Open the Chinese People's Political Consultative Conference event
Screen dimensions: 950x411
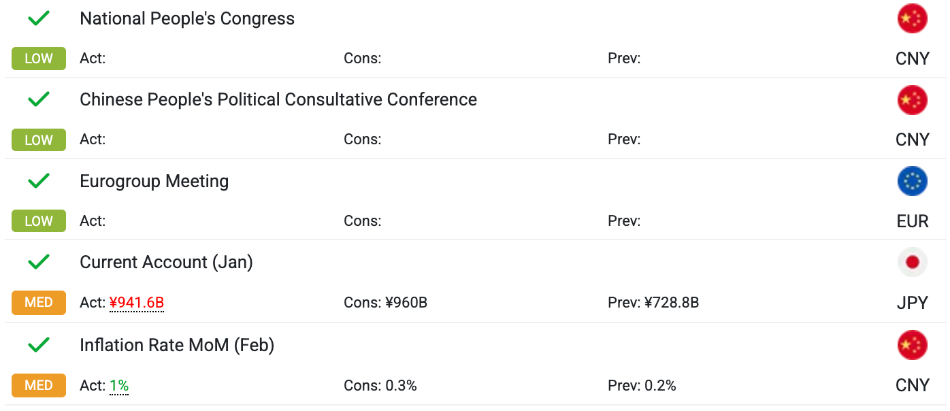coord(278,100)
